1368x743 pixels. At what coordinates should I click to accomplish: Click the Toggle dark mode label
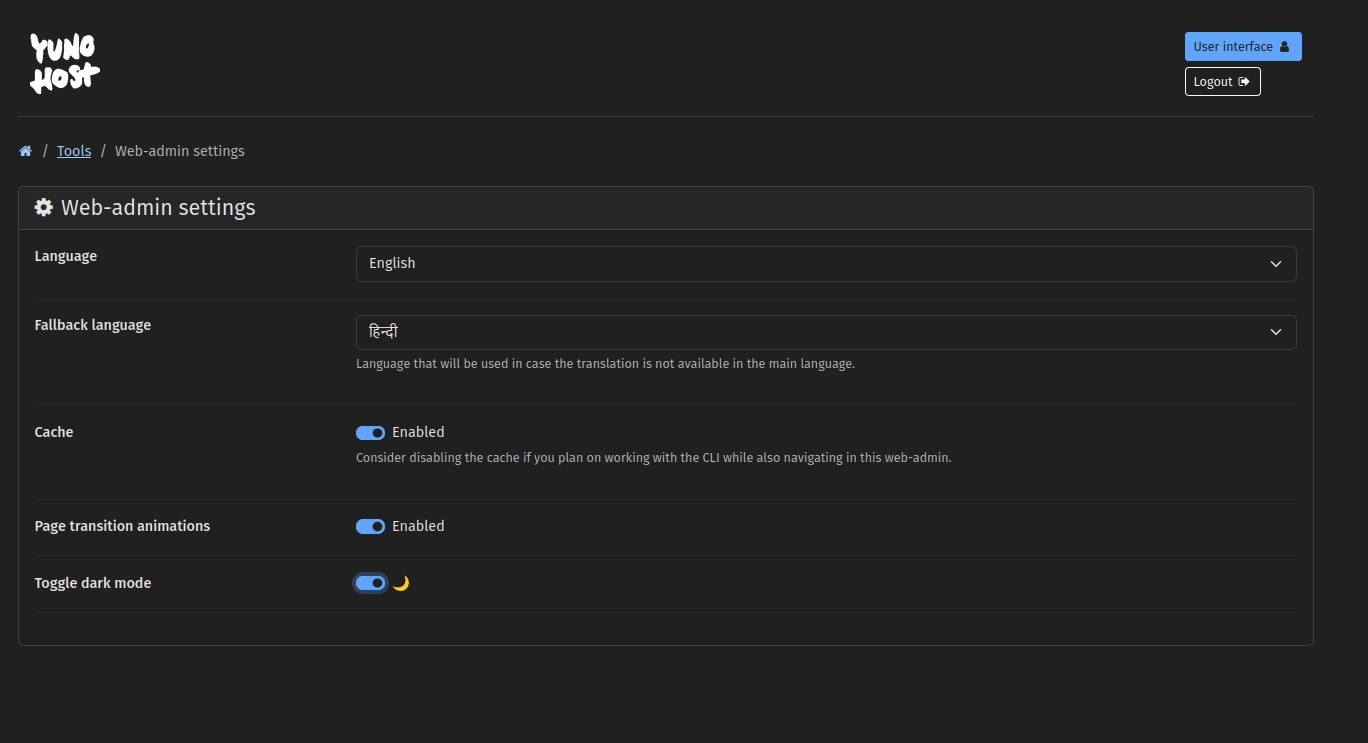click(x=93, y=583)
